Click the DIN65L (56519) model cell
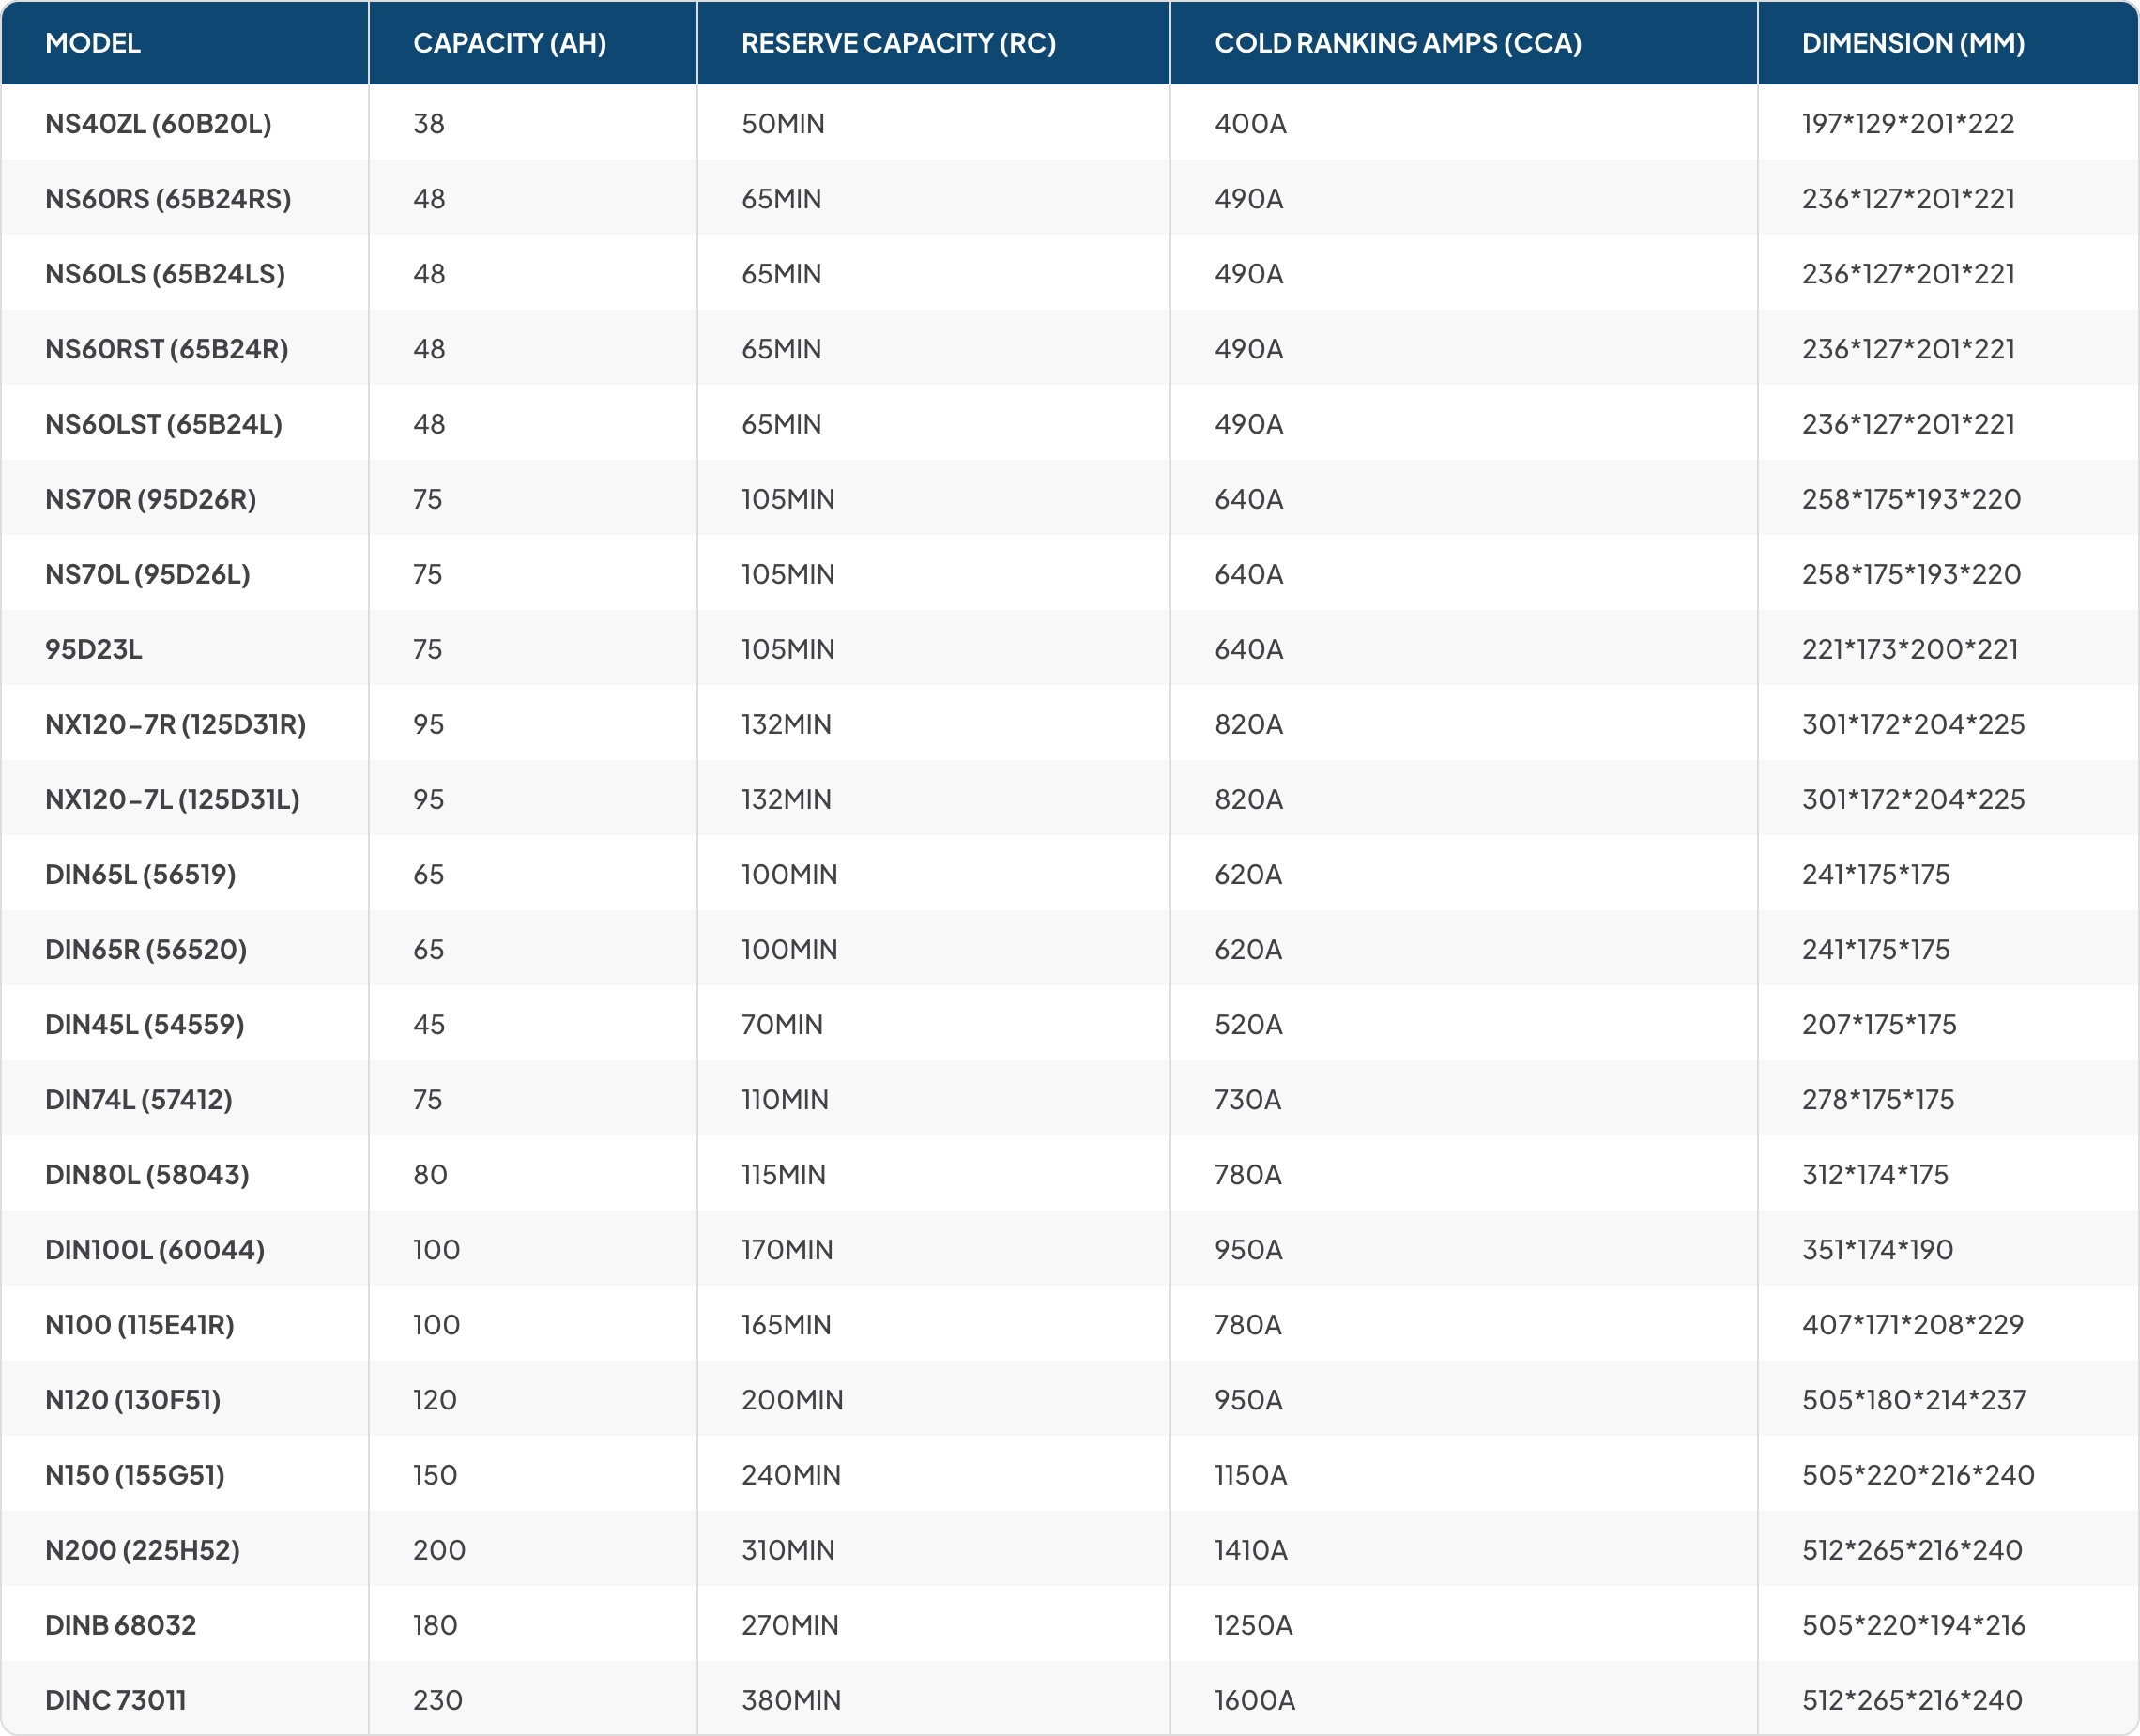 (x=140, y=873)
